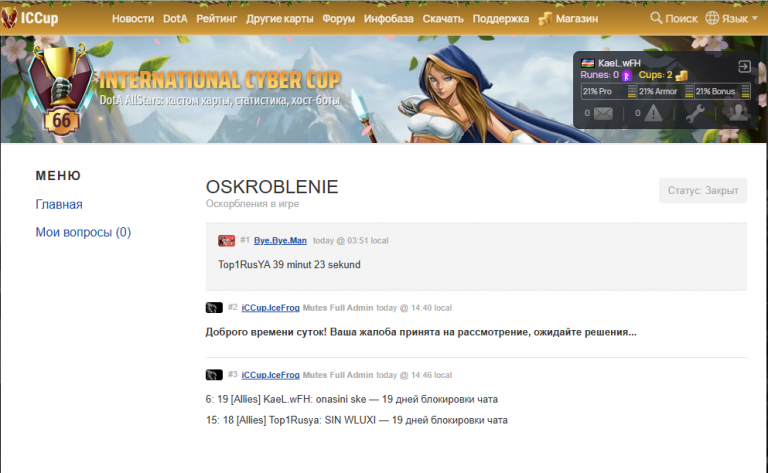The height and width of the screenshot is (473, 768).
Task: Open the DotA menu item
Action: [x=175, y=19]
